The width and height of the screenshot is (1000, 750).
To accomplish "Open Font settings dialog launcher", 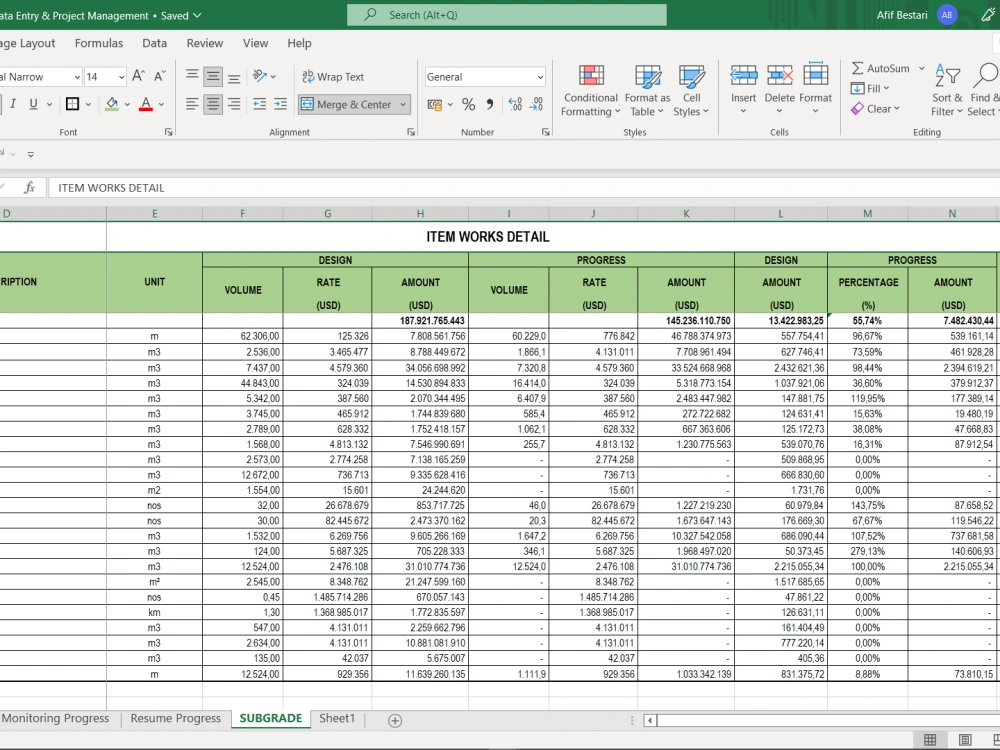I will tap(168, 132).
